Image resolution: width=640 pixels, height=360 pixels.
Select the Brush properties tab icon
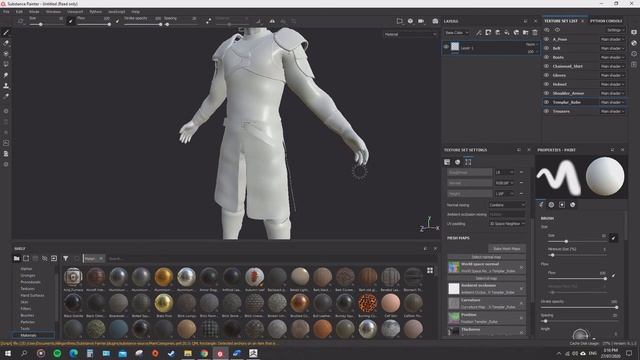pos(541,204)
